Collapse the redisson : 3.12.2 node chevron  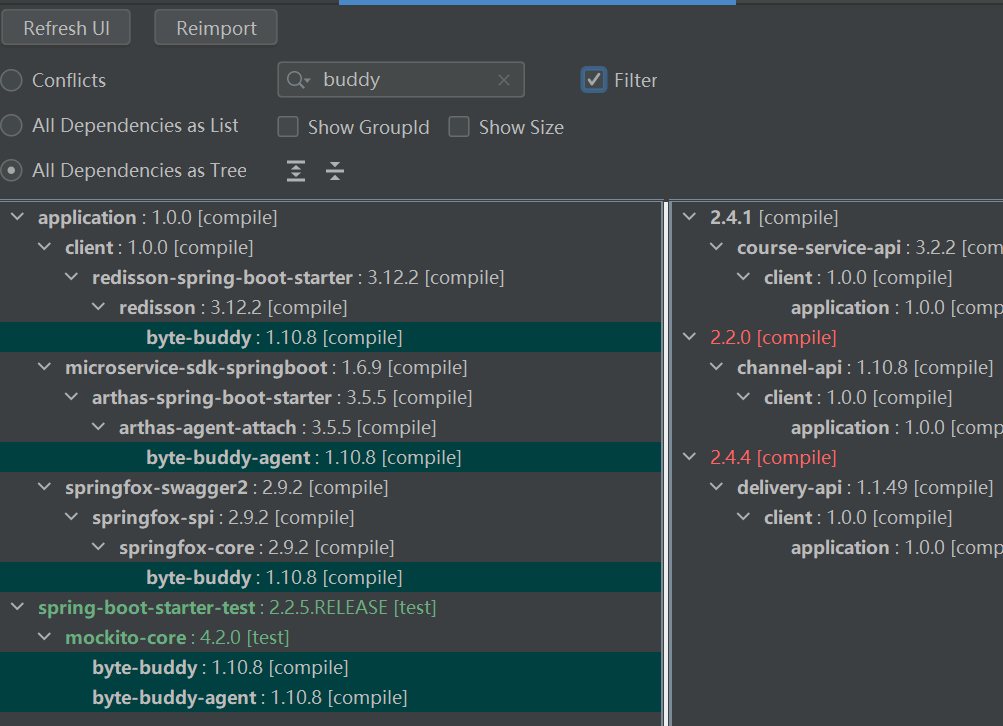coord(99,307)
